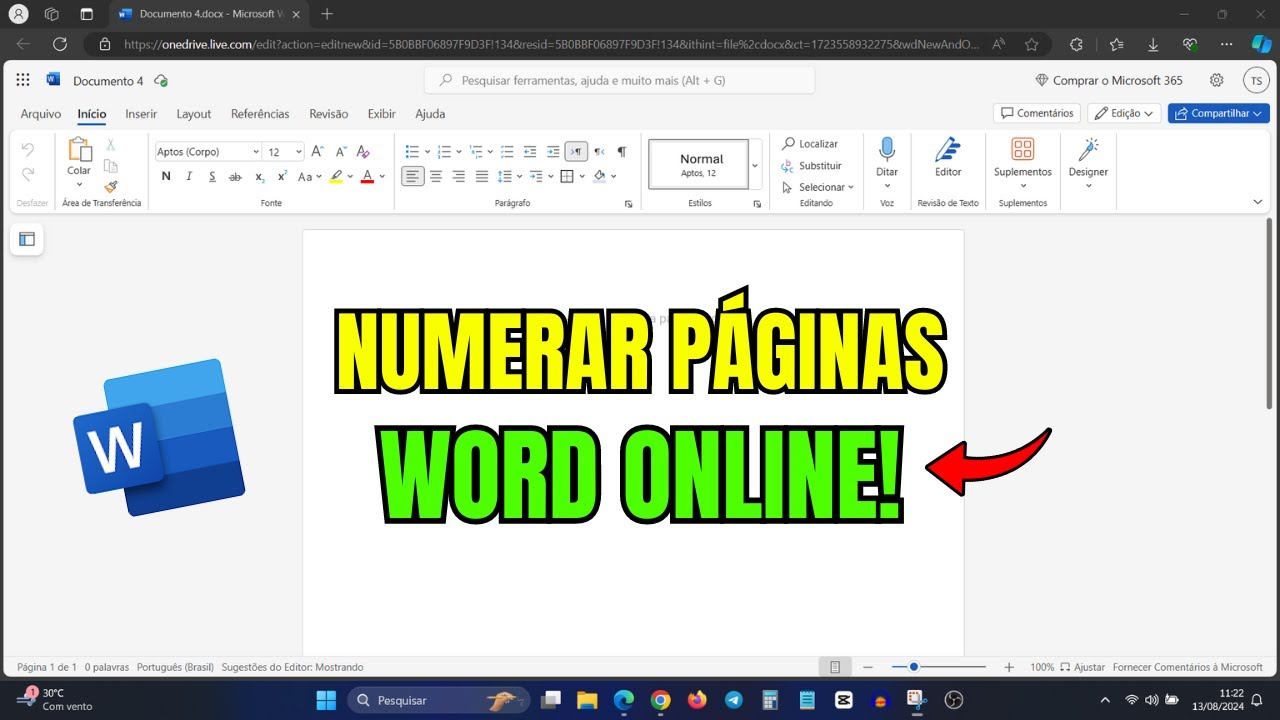Viewport: 1280px width, 720px height.
Task: Toggle subscript formatting
Action: (x=260, y=177)
